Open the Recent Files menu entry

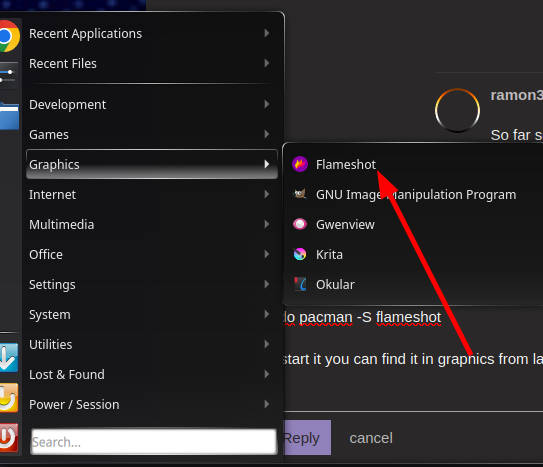152,64
